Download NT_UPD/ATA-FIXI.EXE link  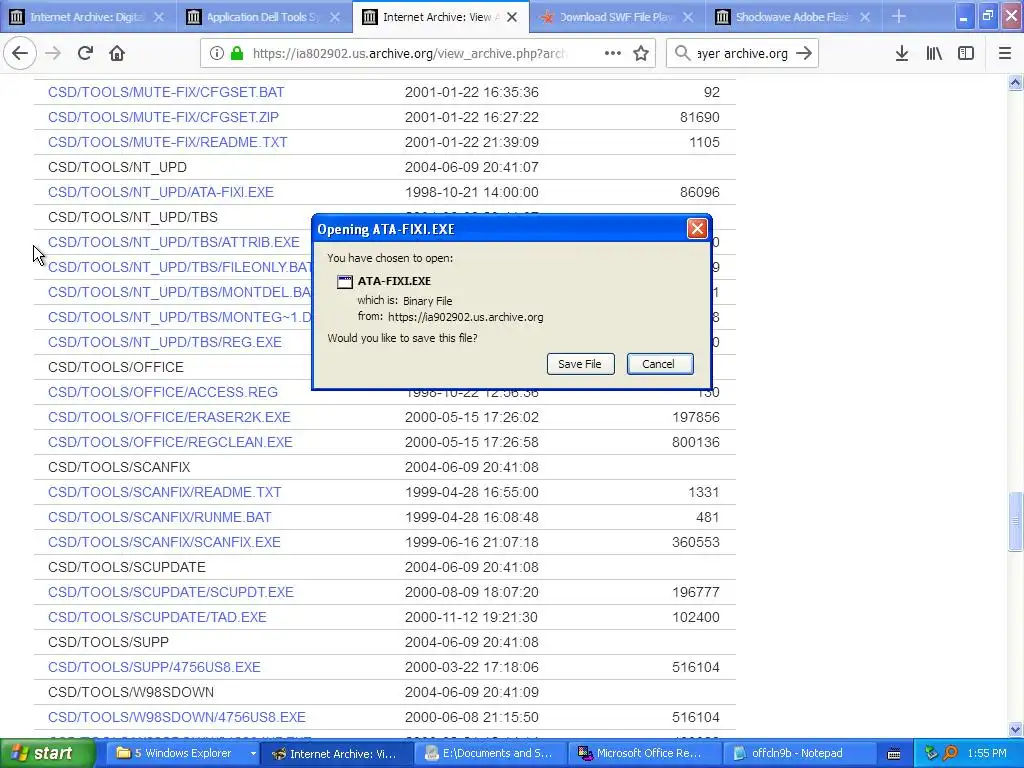coord(161,192)
